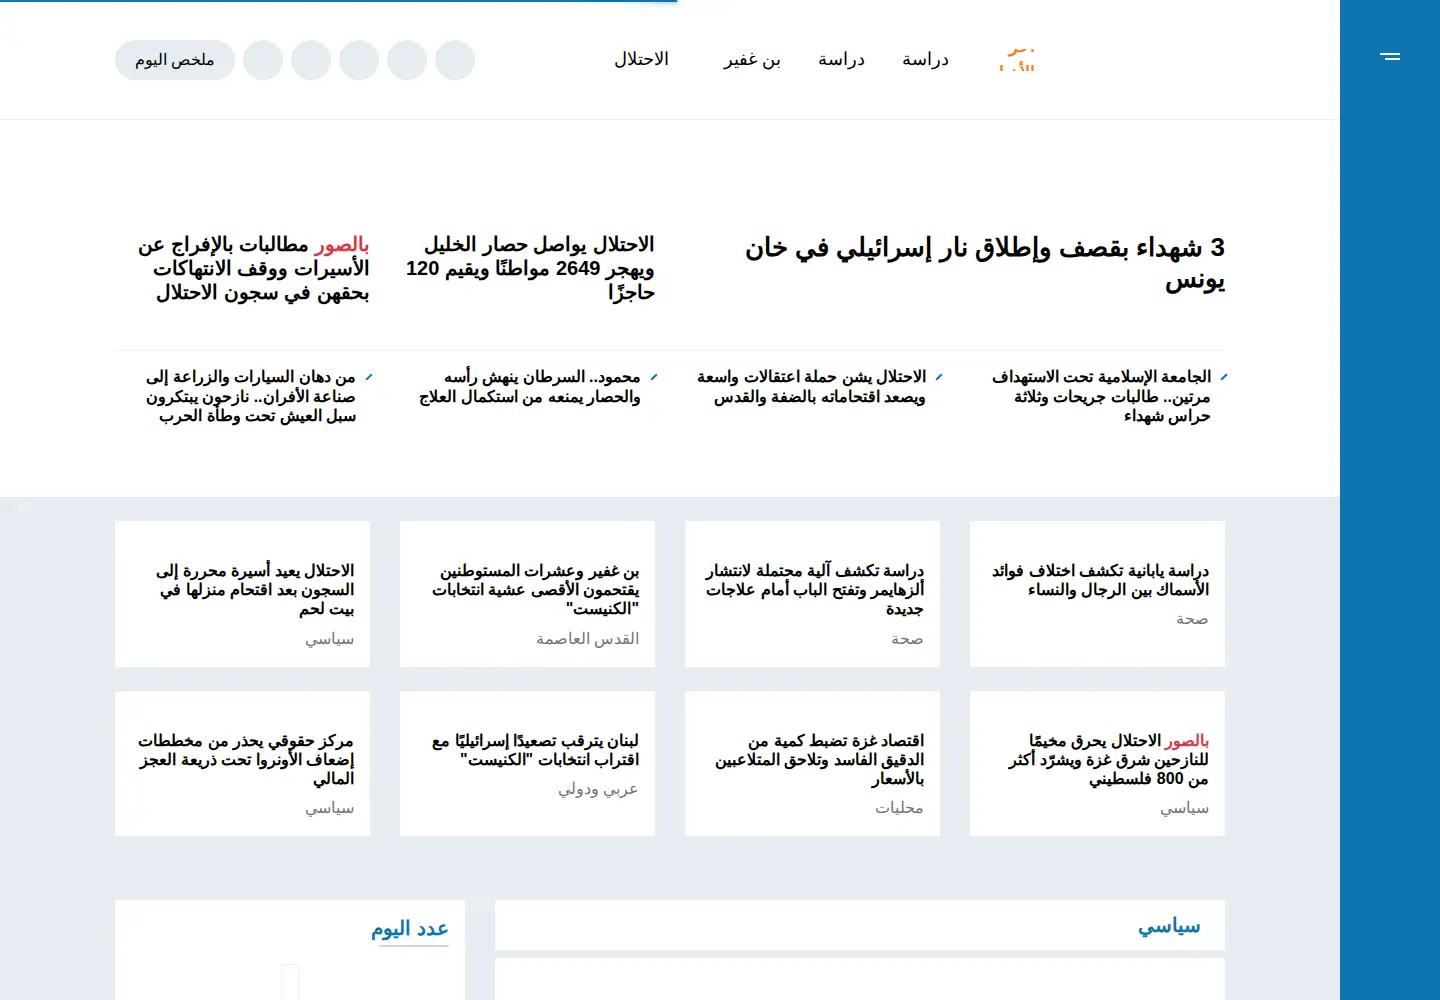1440x1000 pixels.
Task: Read بالصور مطالبات بالإفراج عن الأسيرات story
Action: click(254, 268)
